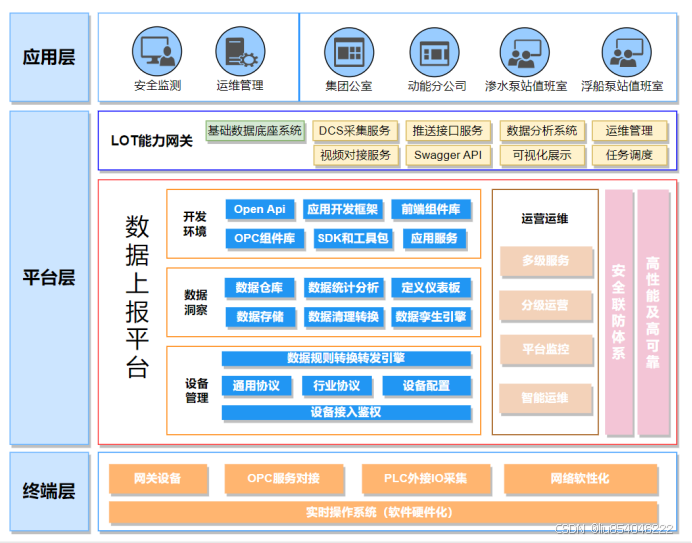Open the Open Api block

[260, 210]
